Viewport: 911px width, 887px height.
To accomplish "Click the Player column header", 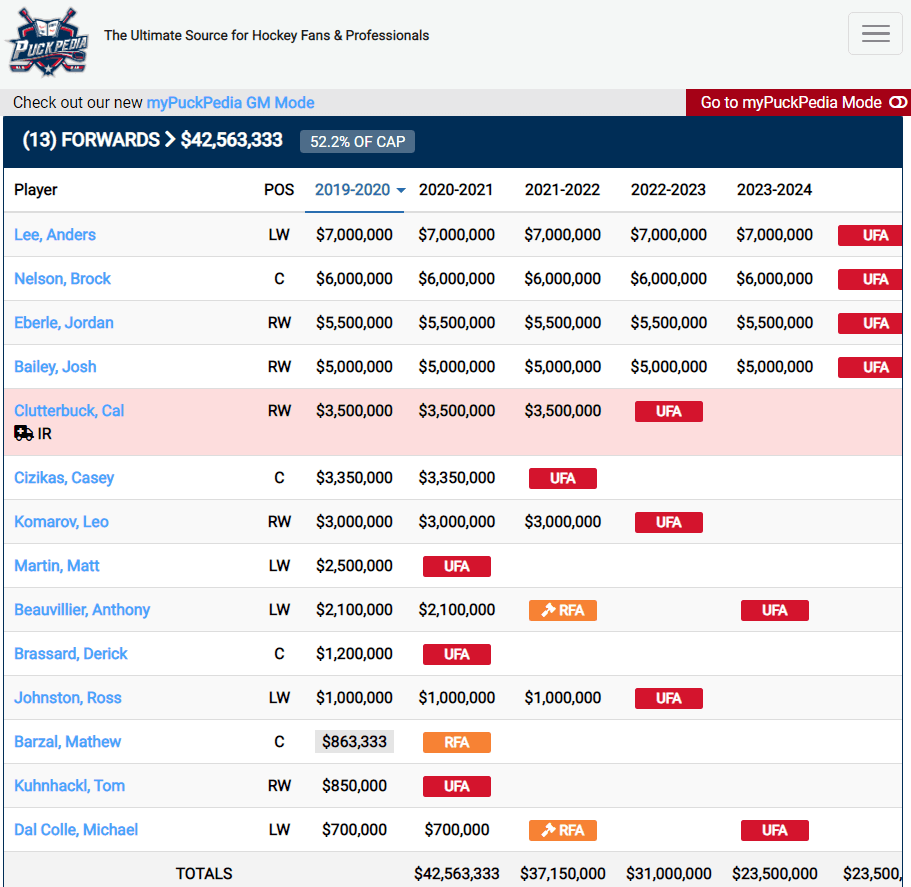I will tap(36, 190).
